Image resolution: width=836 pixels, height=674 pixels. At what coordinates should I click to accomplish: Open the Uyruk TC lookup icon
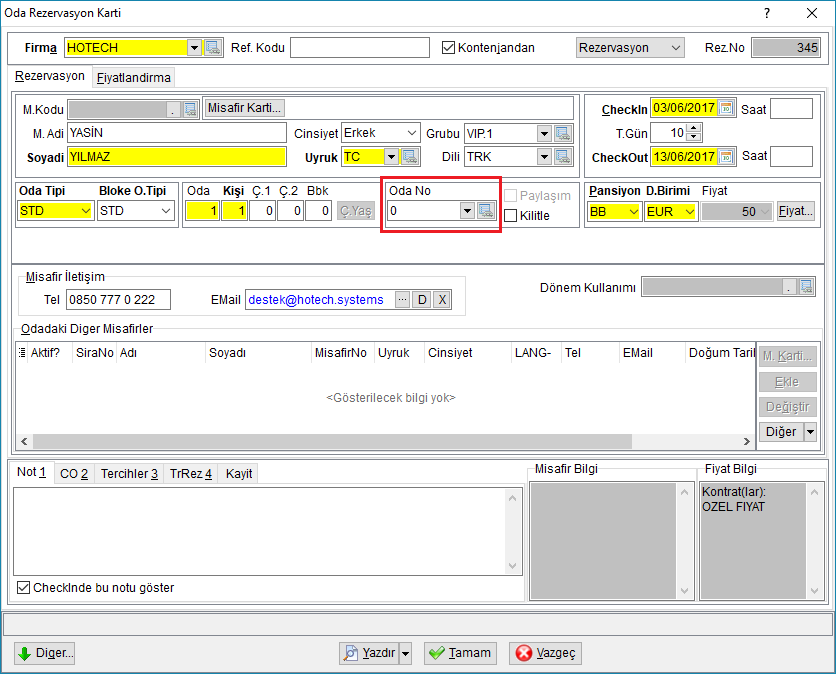pyautogui.click(x=410, y=157)
